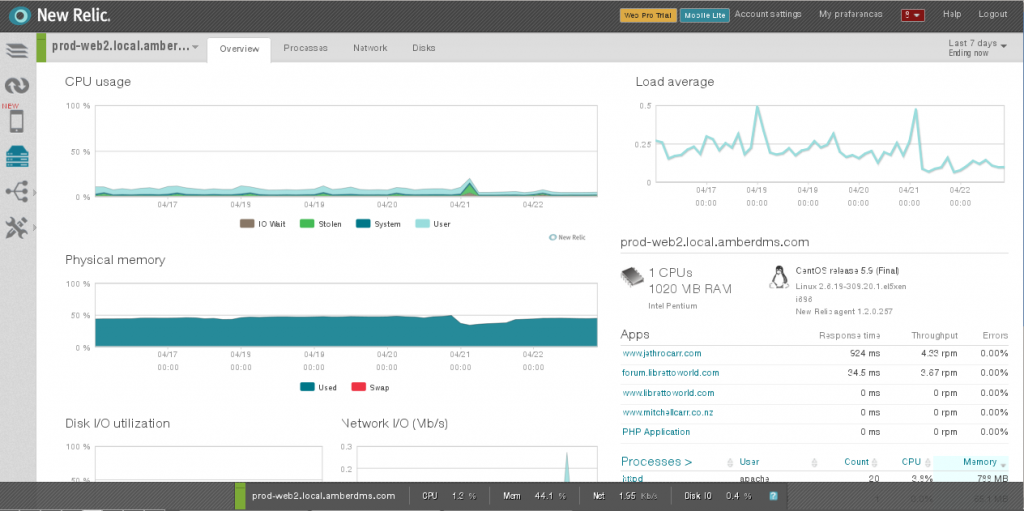
Task: Click the green status block beside server name
Action: [x=40, y=48]
